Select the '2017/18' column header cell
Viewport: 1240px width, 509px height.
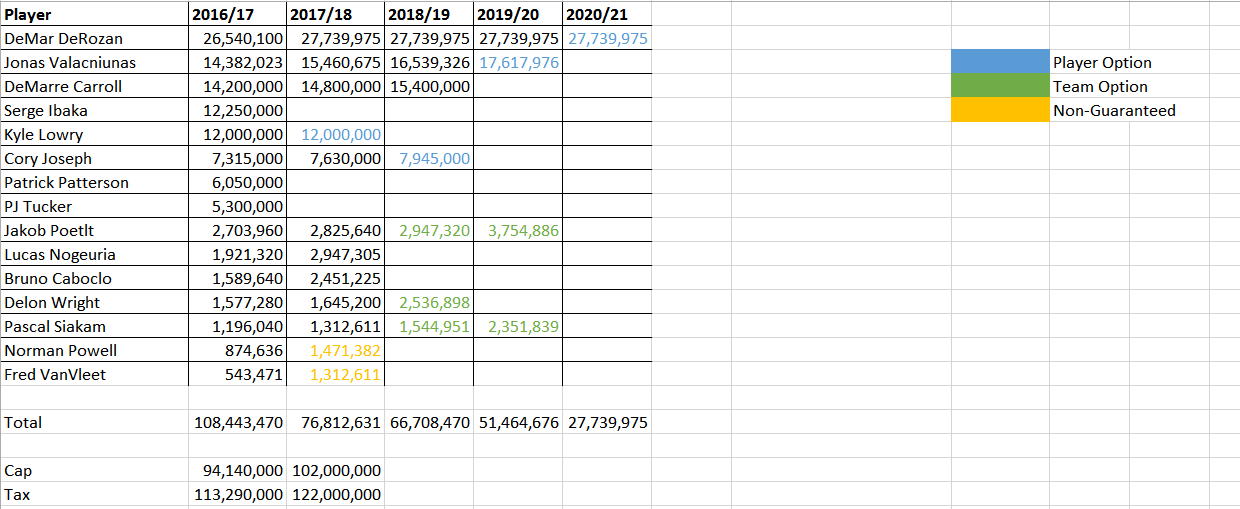pos(335,14)
